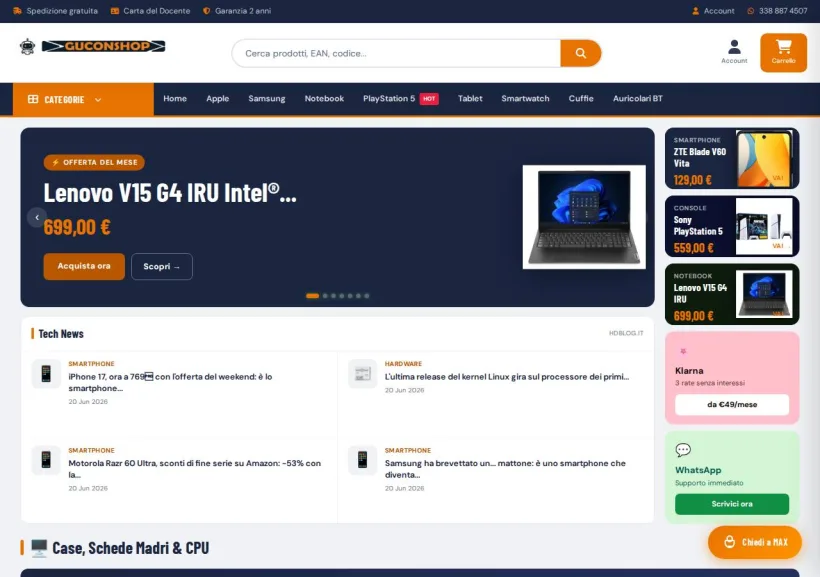The image size is (820, 577).
Task: Open the Tablet category
Action: [470, 98]
